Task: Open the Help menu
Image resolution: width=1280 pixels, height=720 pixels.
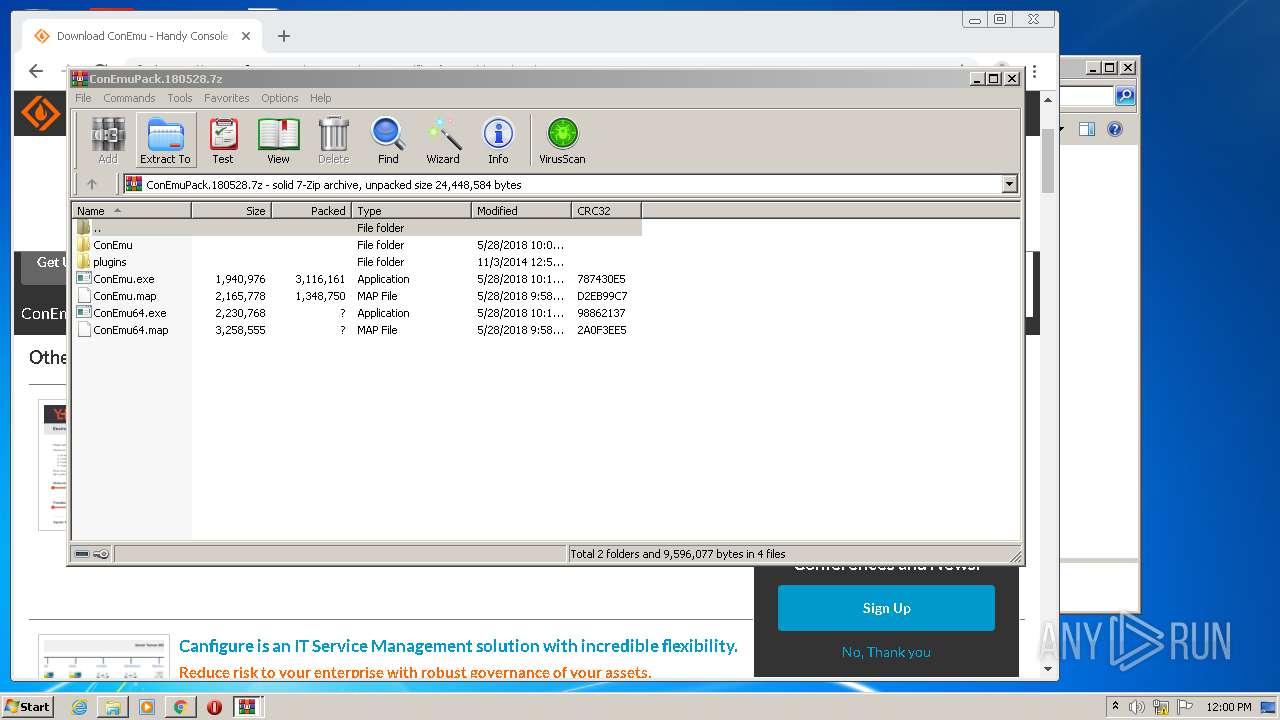Action: [320, 98]
